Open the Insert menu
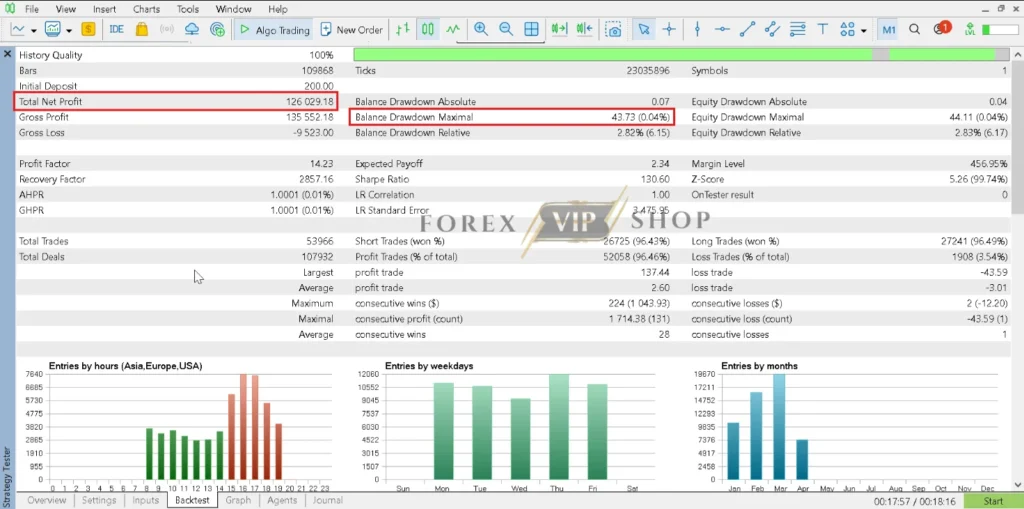 click(104, 9)
